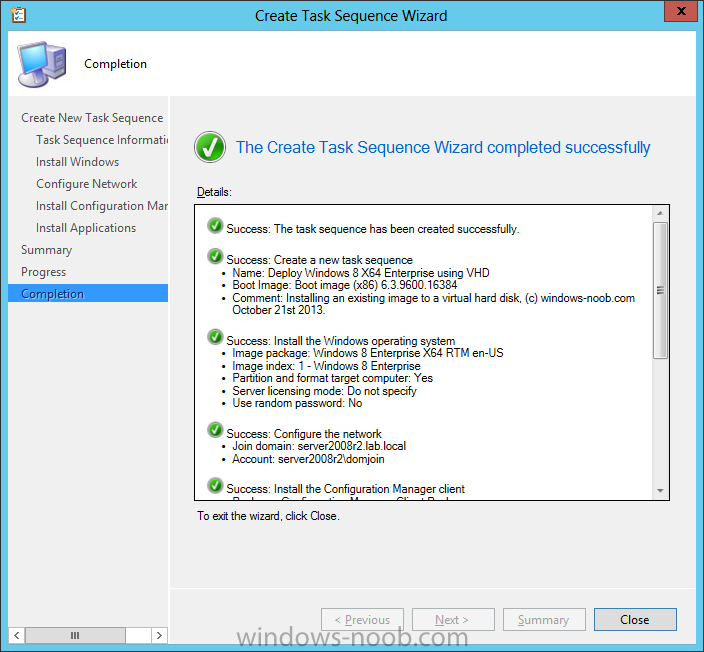Click the completed successfully heading text
This screenshot has width=704, height=652.
coord(443,147)
